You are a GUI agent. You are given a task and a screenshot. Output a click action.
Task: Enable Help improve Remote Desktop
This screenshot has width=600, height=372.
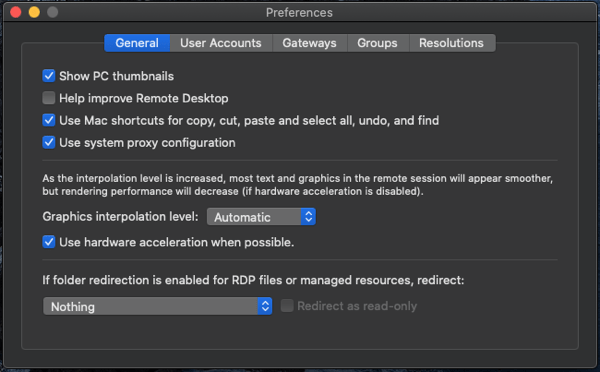point(49,98)
